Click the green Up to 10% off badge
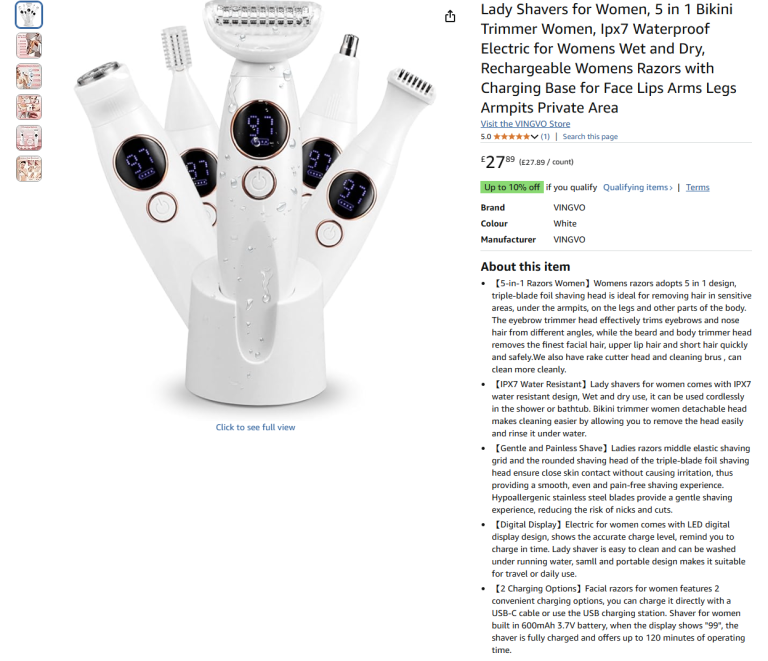The image size is (768, 661). (x=512, y=187)
